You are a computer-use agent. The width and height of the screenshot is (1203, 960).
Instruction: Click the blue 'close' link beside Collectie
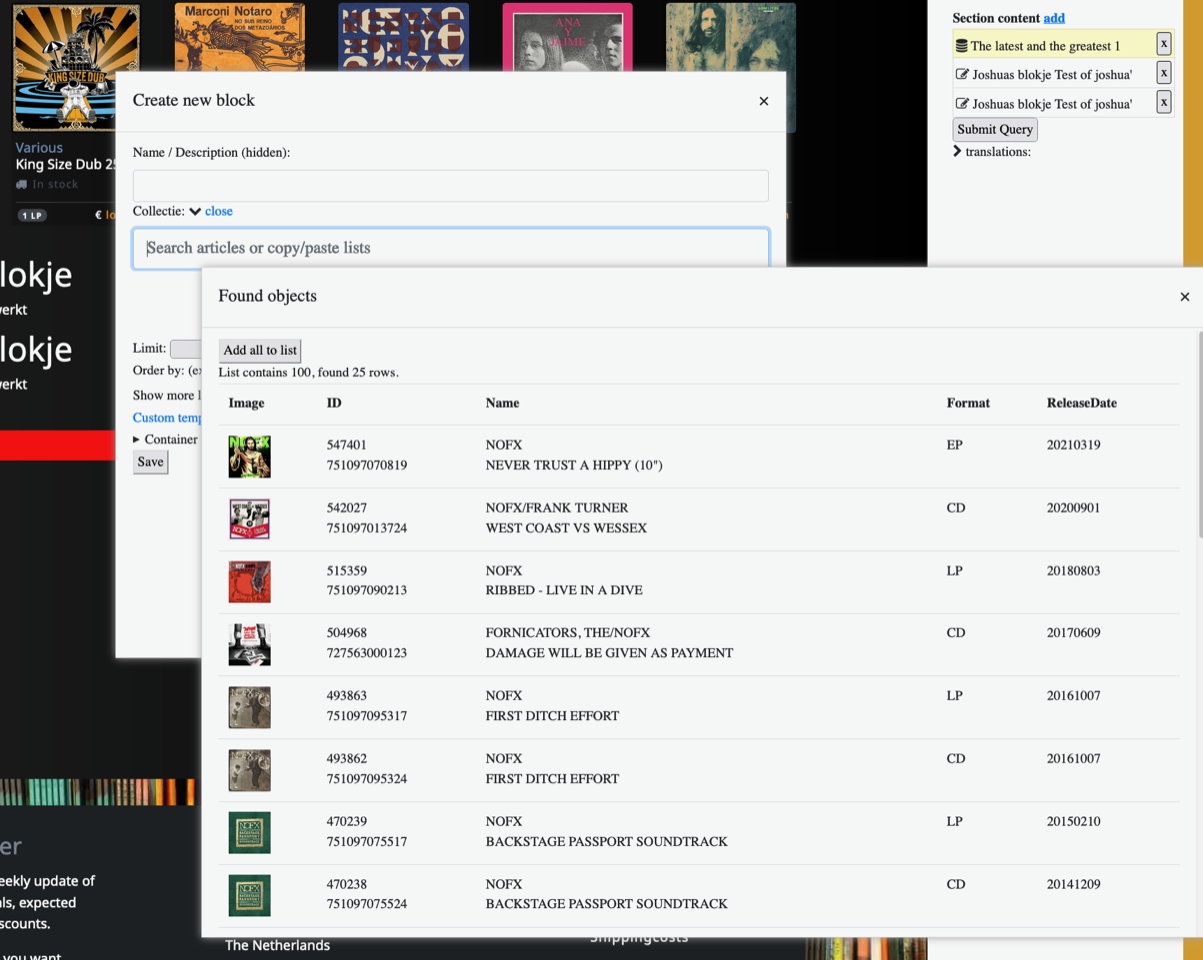(x=219, y=212)
